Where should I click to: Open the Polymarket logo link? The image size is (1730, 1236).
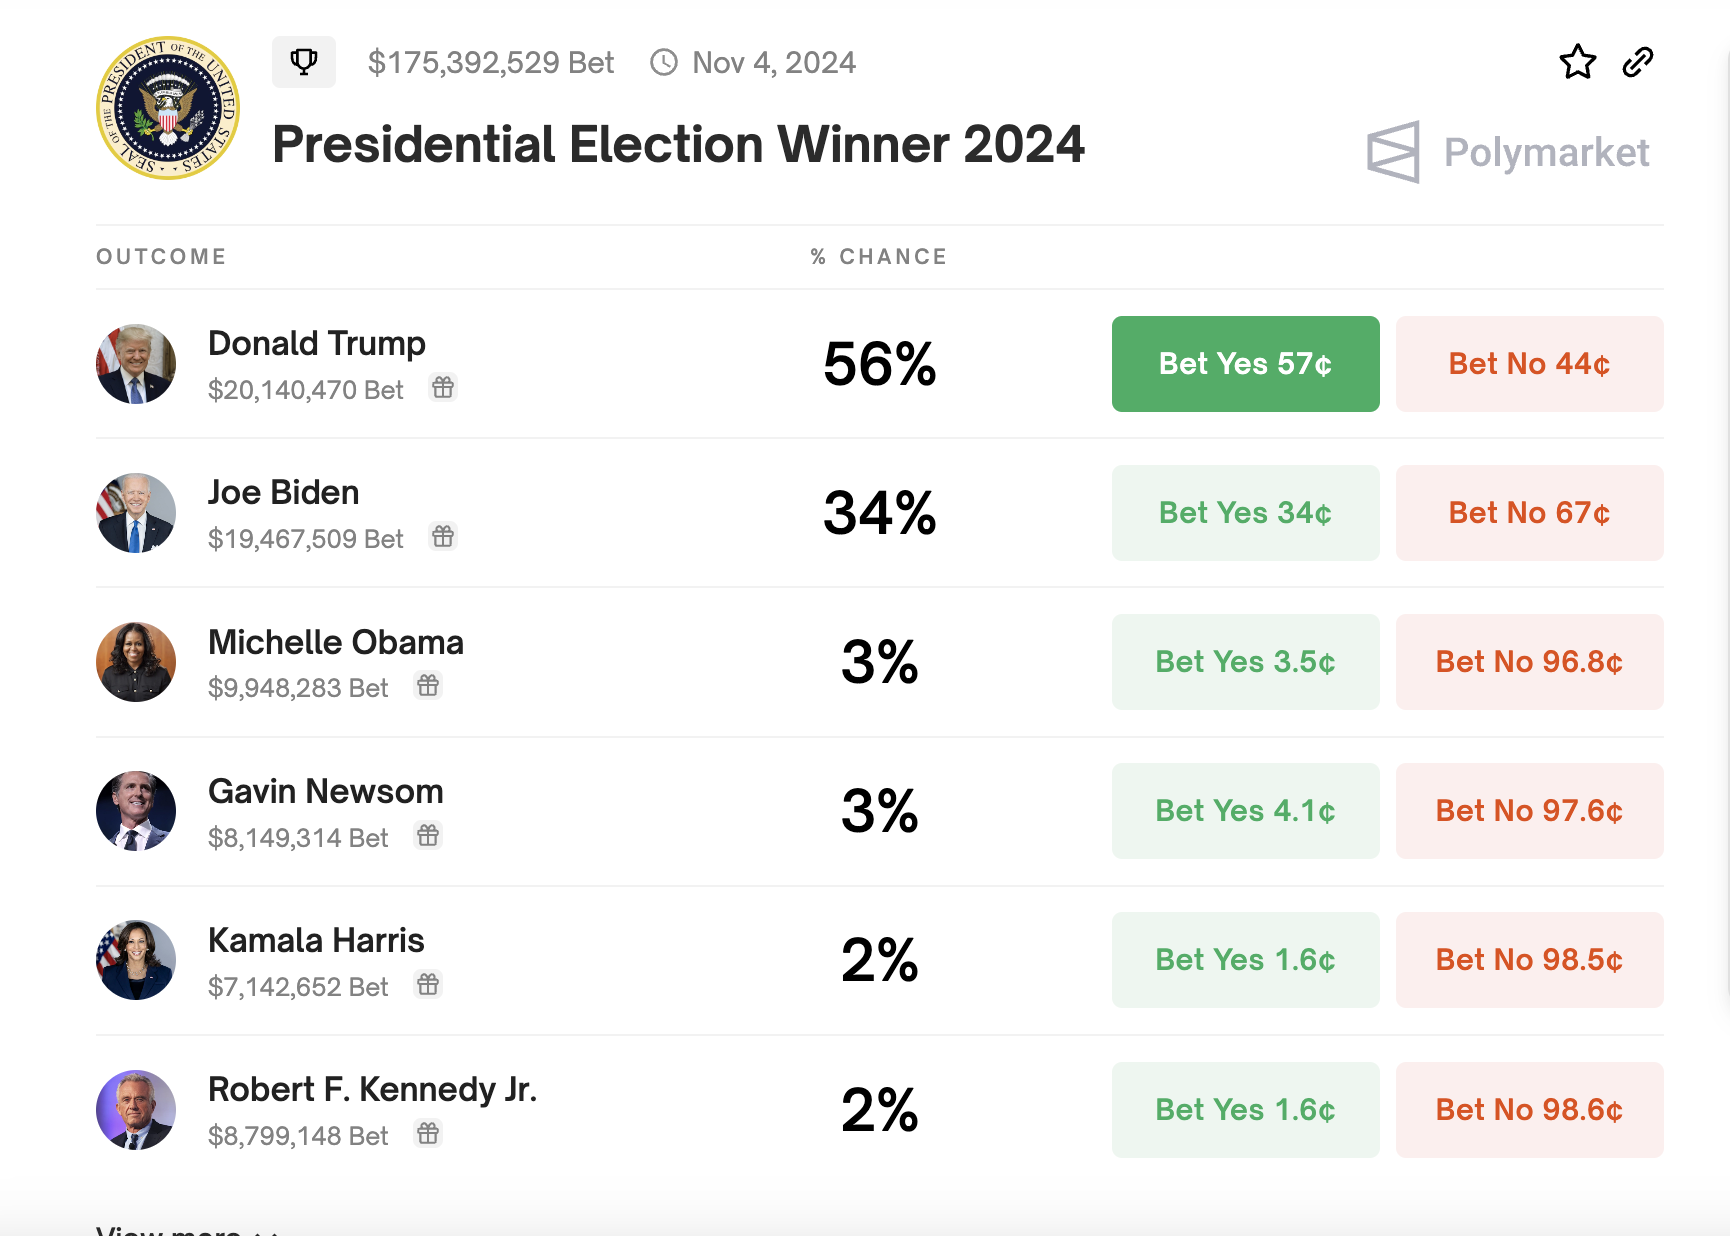(x=1508, y=153)
